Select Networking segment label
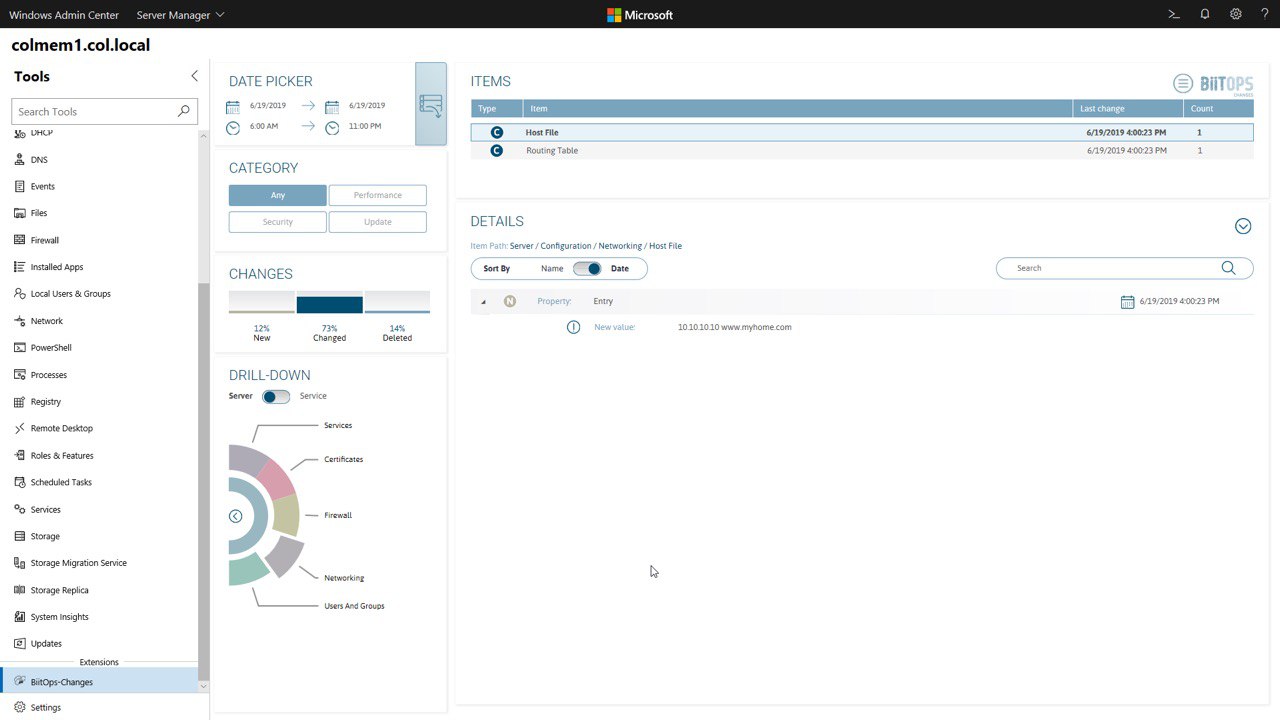 point(344,578)
